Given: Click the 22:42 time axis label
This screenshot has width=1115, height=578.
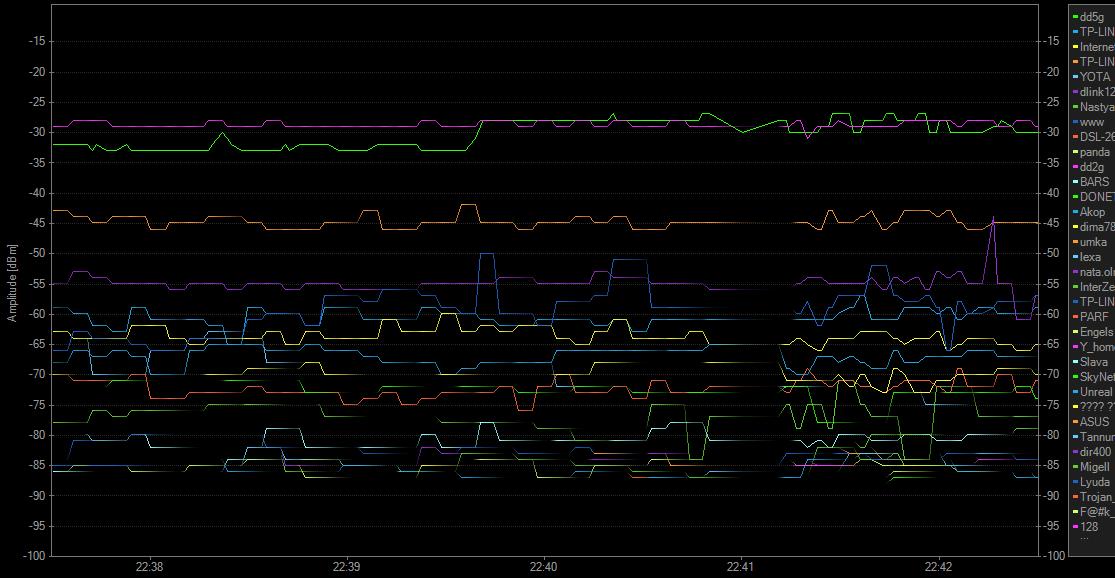Looking at the screenshot, I should click(939, 567).
